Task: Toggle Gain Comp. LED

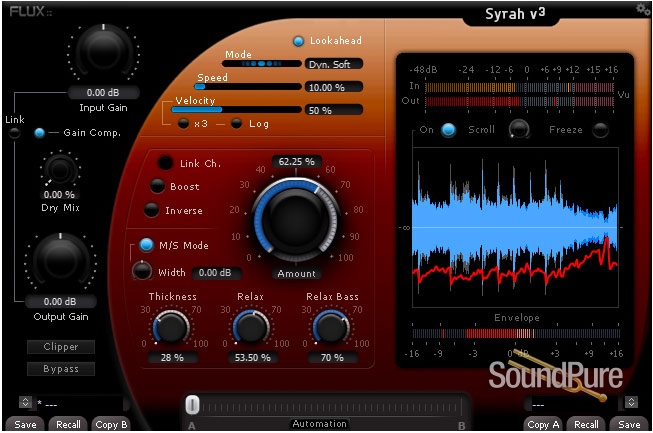Action: pos(40,133)
